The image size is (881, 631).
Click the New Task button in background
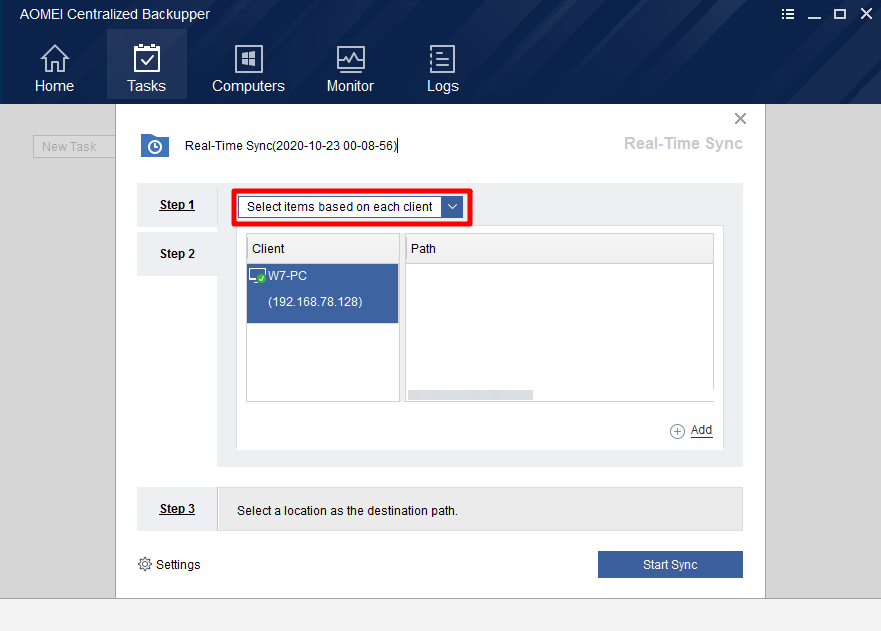point(74,147)
